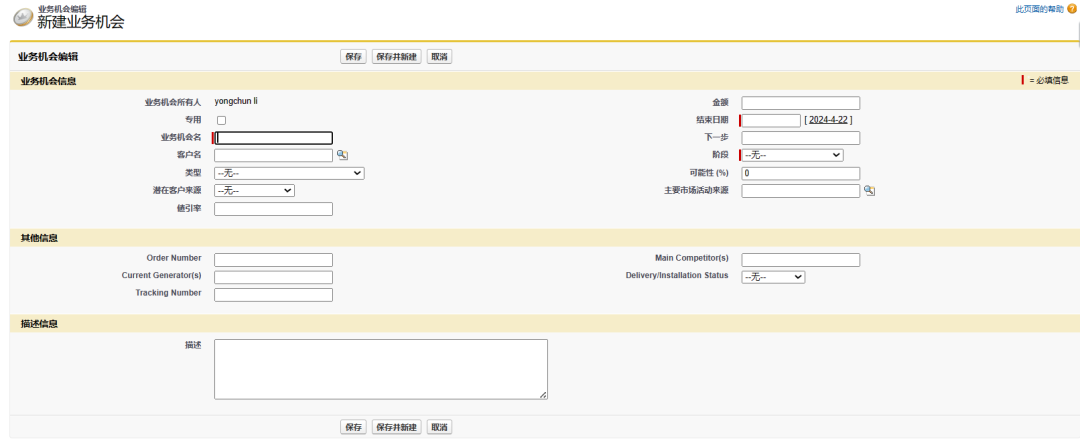Image resolution: width=1080 pixels, height=447 pixels.
Task: Click the 结束日期 input field
Action: coord(771,121)
